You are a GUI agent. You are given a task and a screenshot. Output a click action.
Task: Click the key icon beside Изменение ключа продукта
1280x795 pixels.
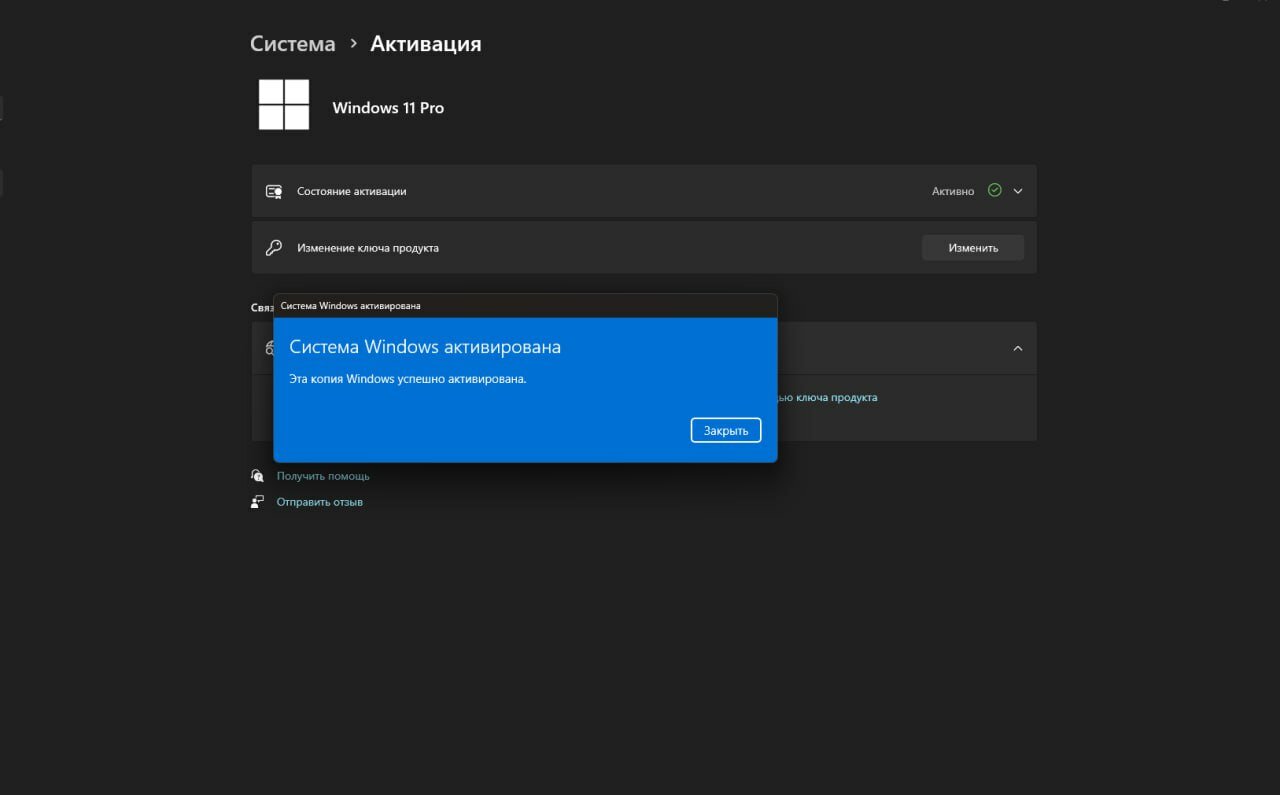[x=273, y=248]
